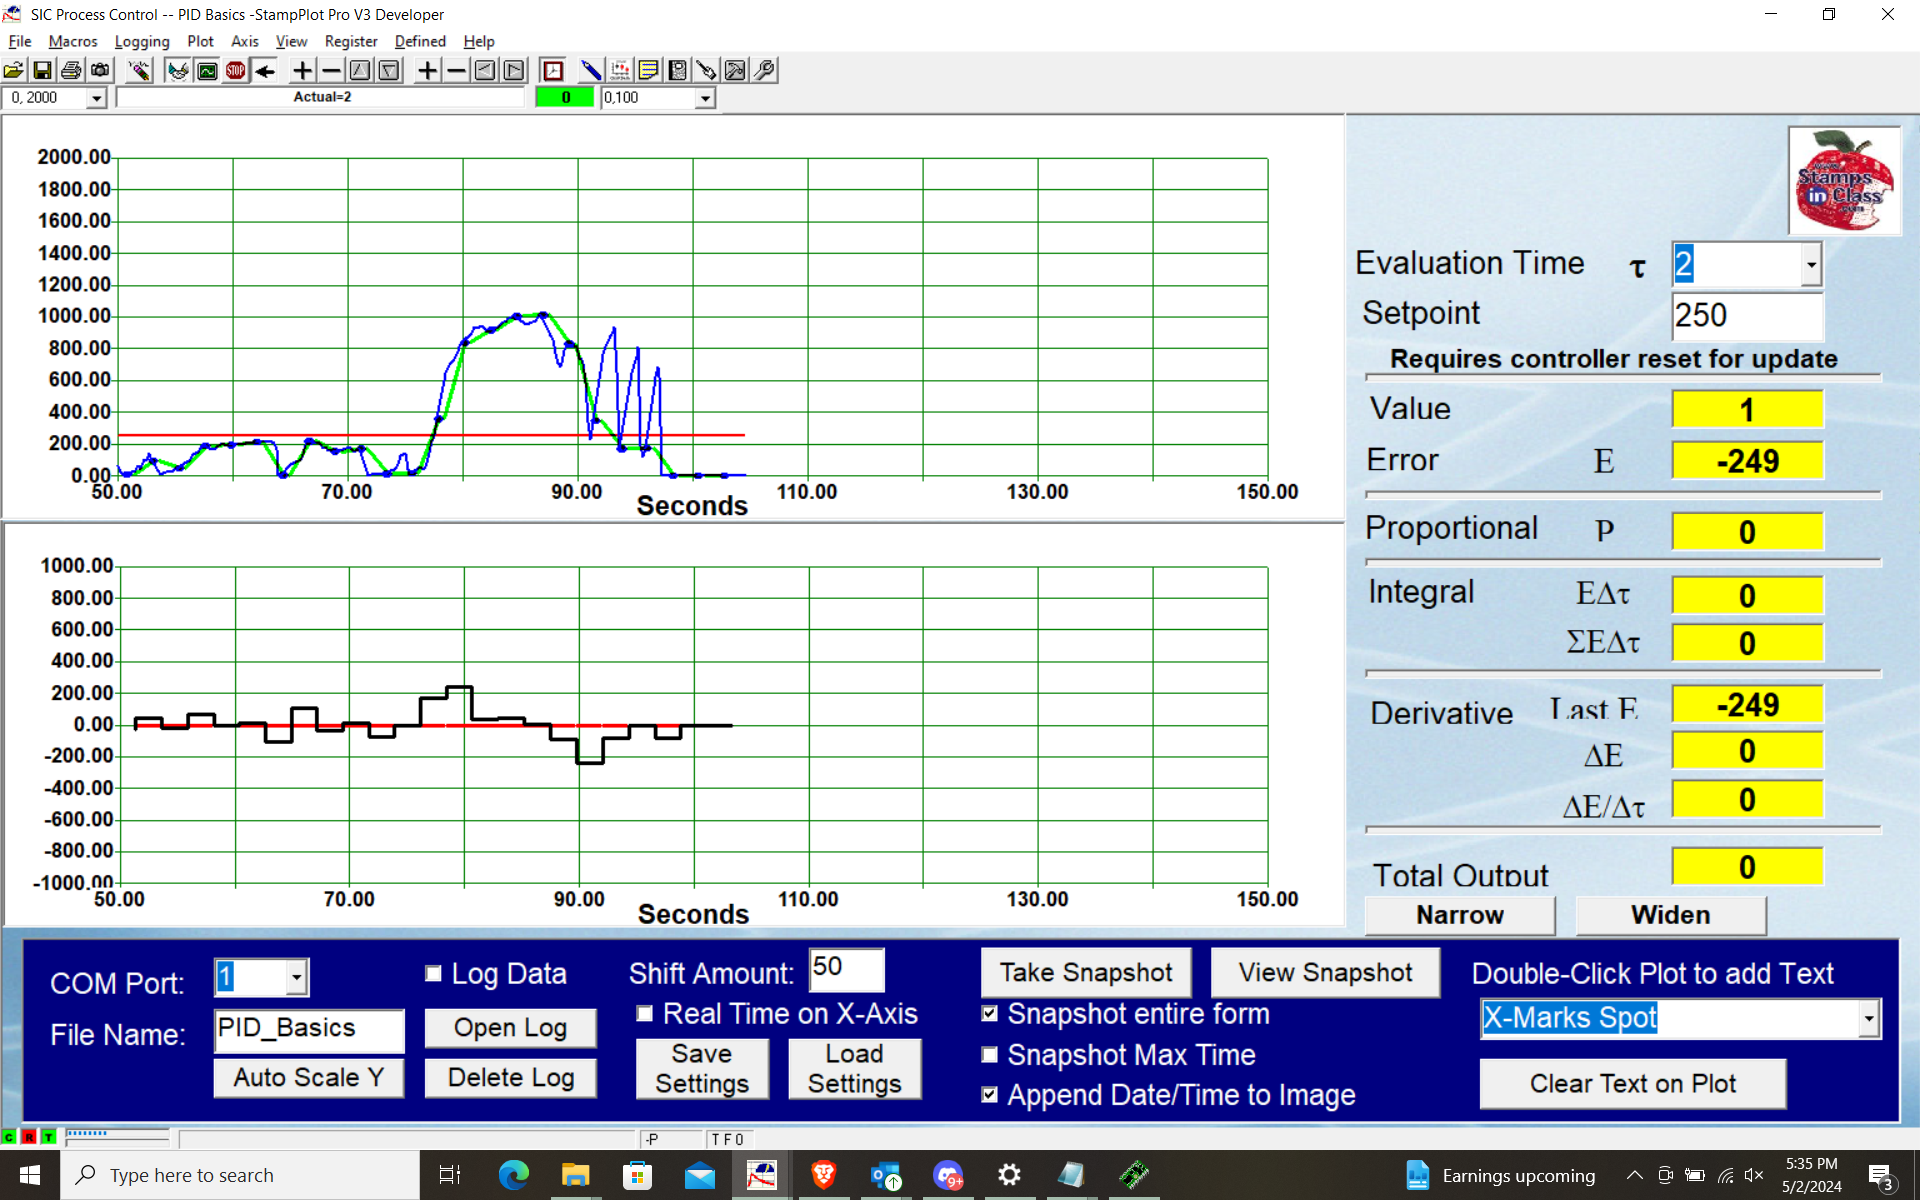Click the first plus icon for Y axis
This screenshot has width=1920, height=1200.
tap(302, 70)
